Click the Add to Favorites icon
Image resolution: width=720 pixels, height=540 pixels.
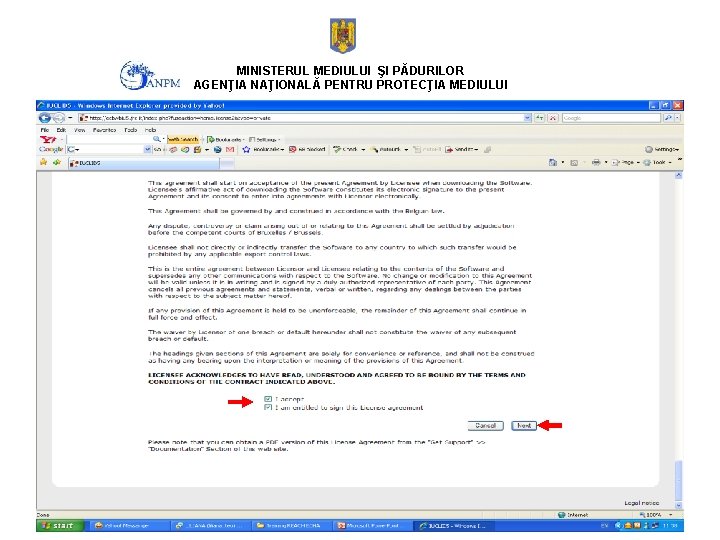point(57,162)
